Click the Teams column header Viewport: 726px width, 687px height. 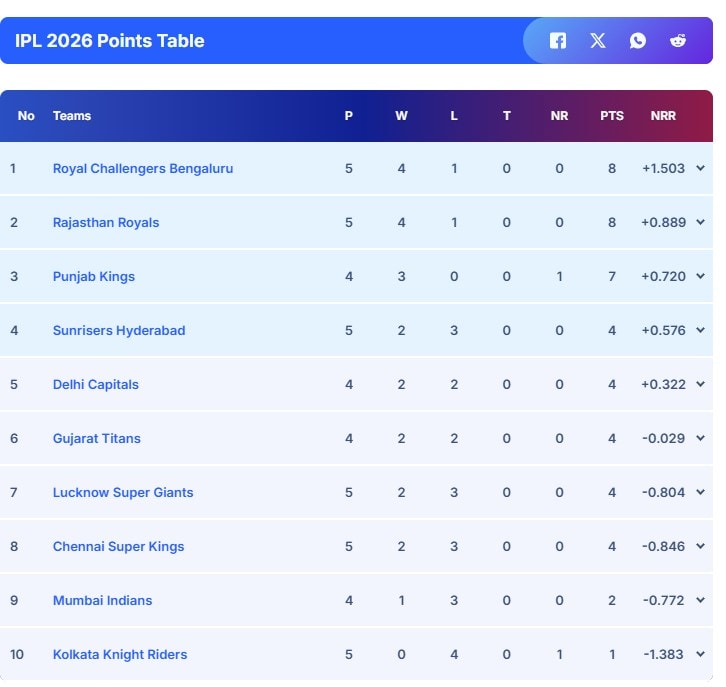[72, 116]
